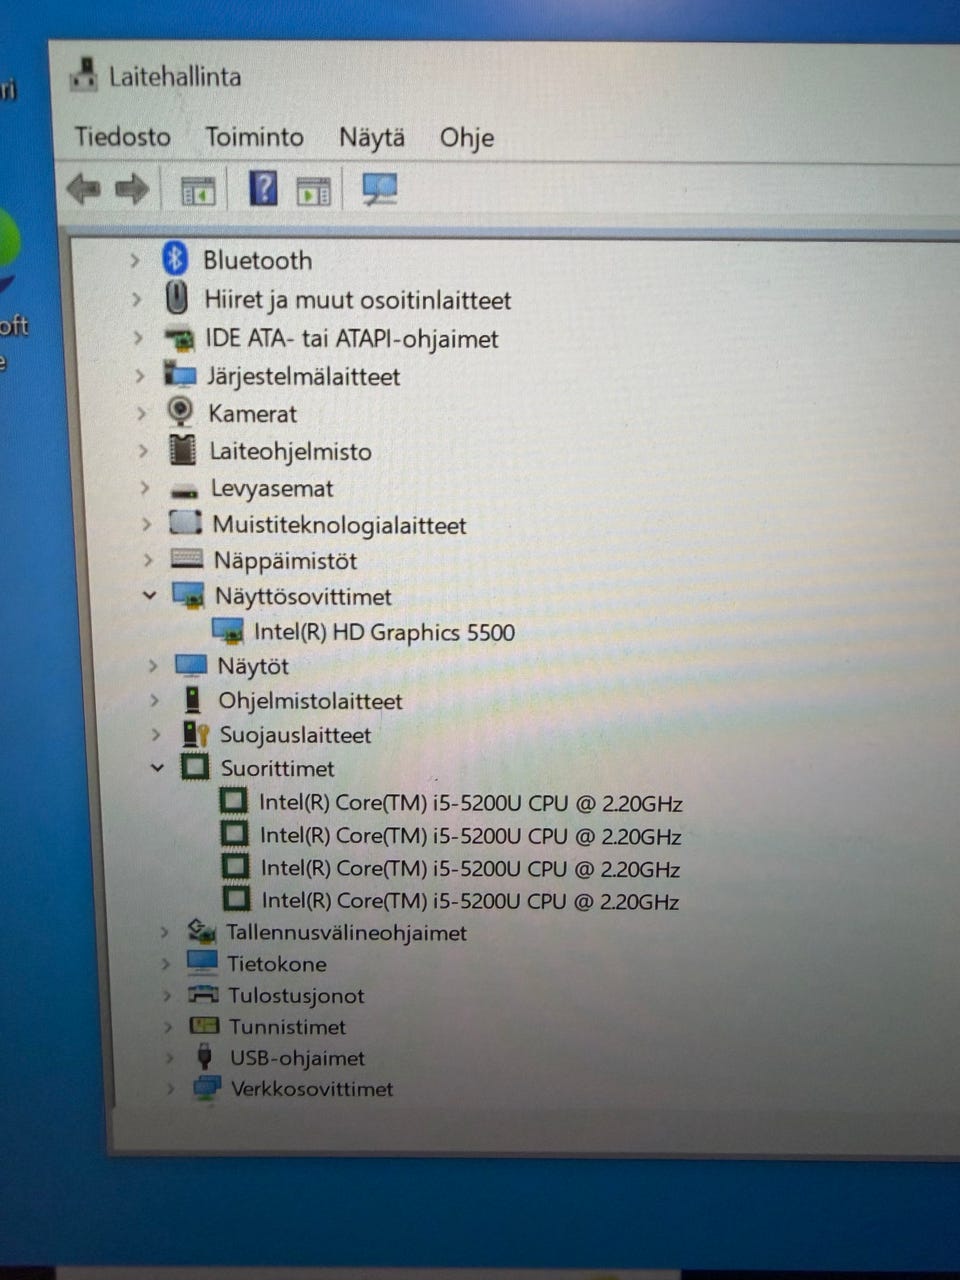Click the display adapter icon beside Näyttösovittimet

point(188,595)
